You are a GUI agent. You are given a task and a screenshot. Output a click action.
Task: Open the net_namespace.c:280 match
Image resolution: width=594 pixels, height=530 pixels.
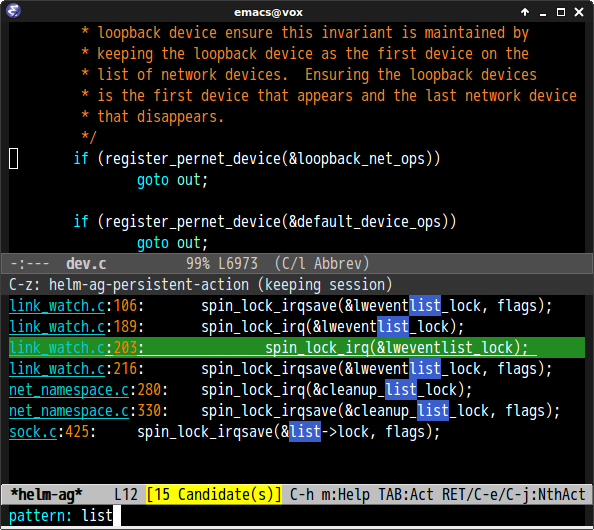(x=297, y=390)
